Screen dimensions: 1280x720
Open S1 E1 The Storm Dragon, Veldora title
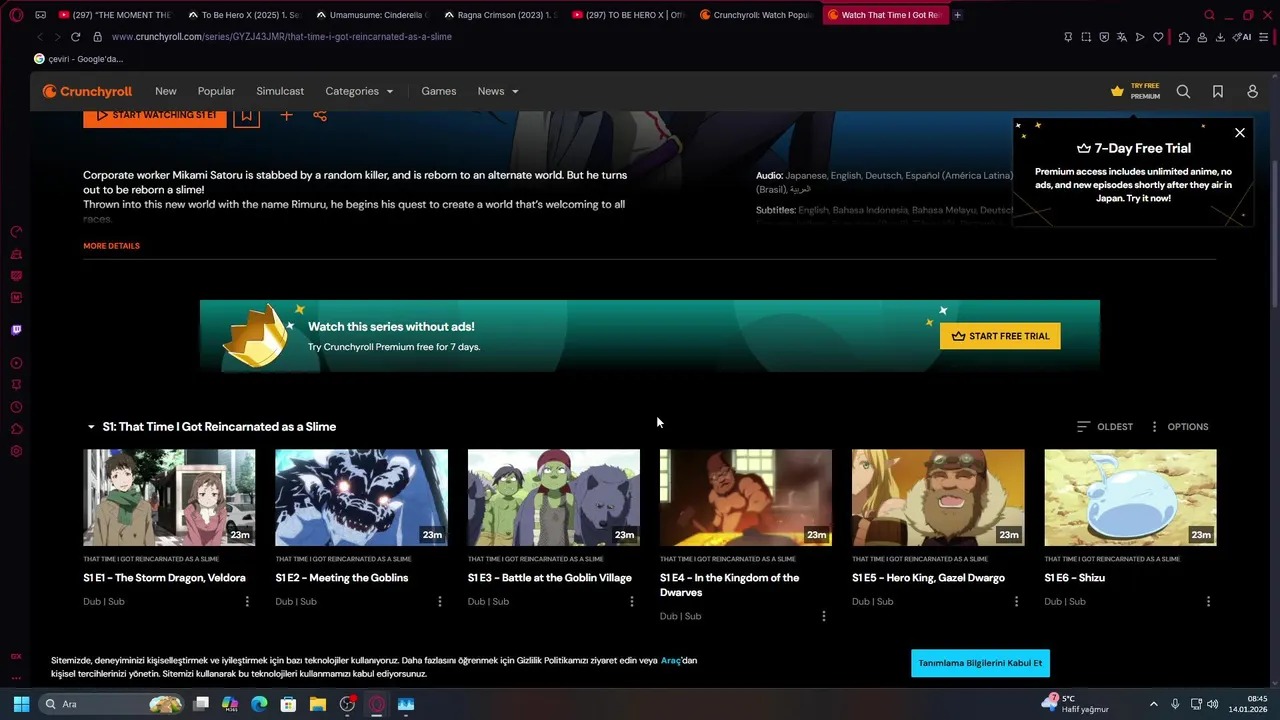point(164,578)
